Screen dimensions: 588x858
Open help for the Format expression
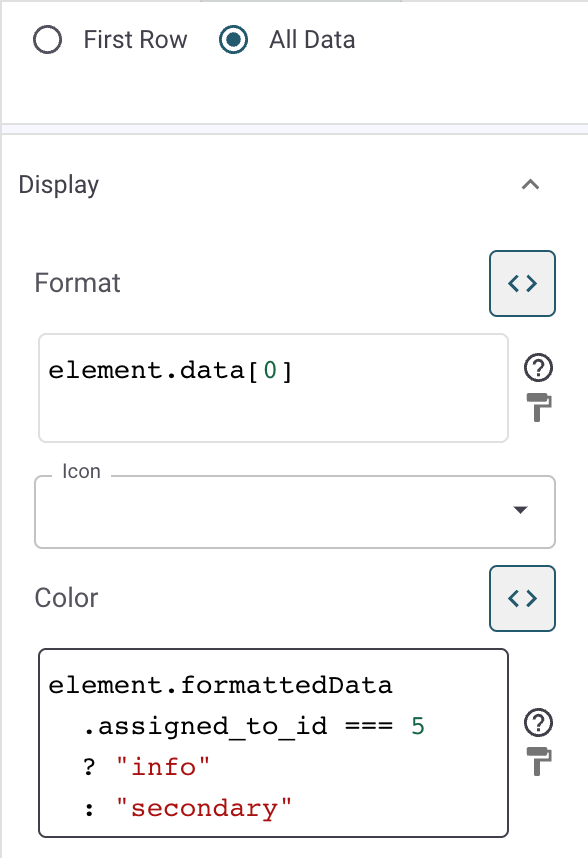(538, 368)
